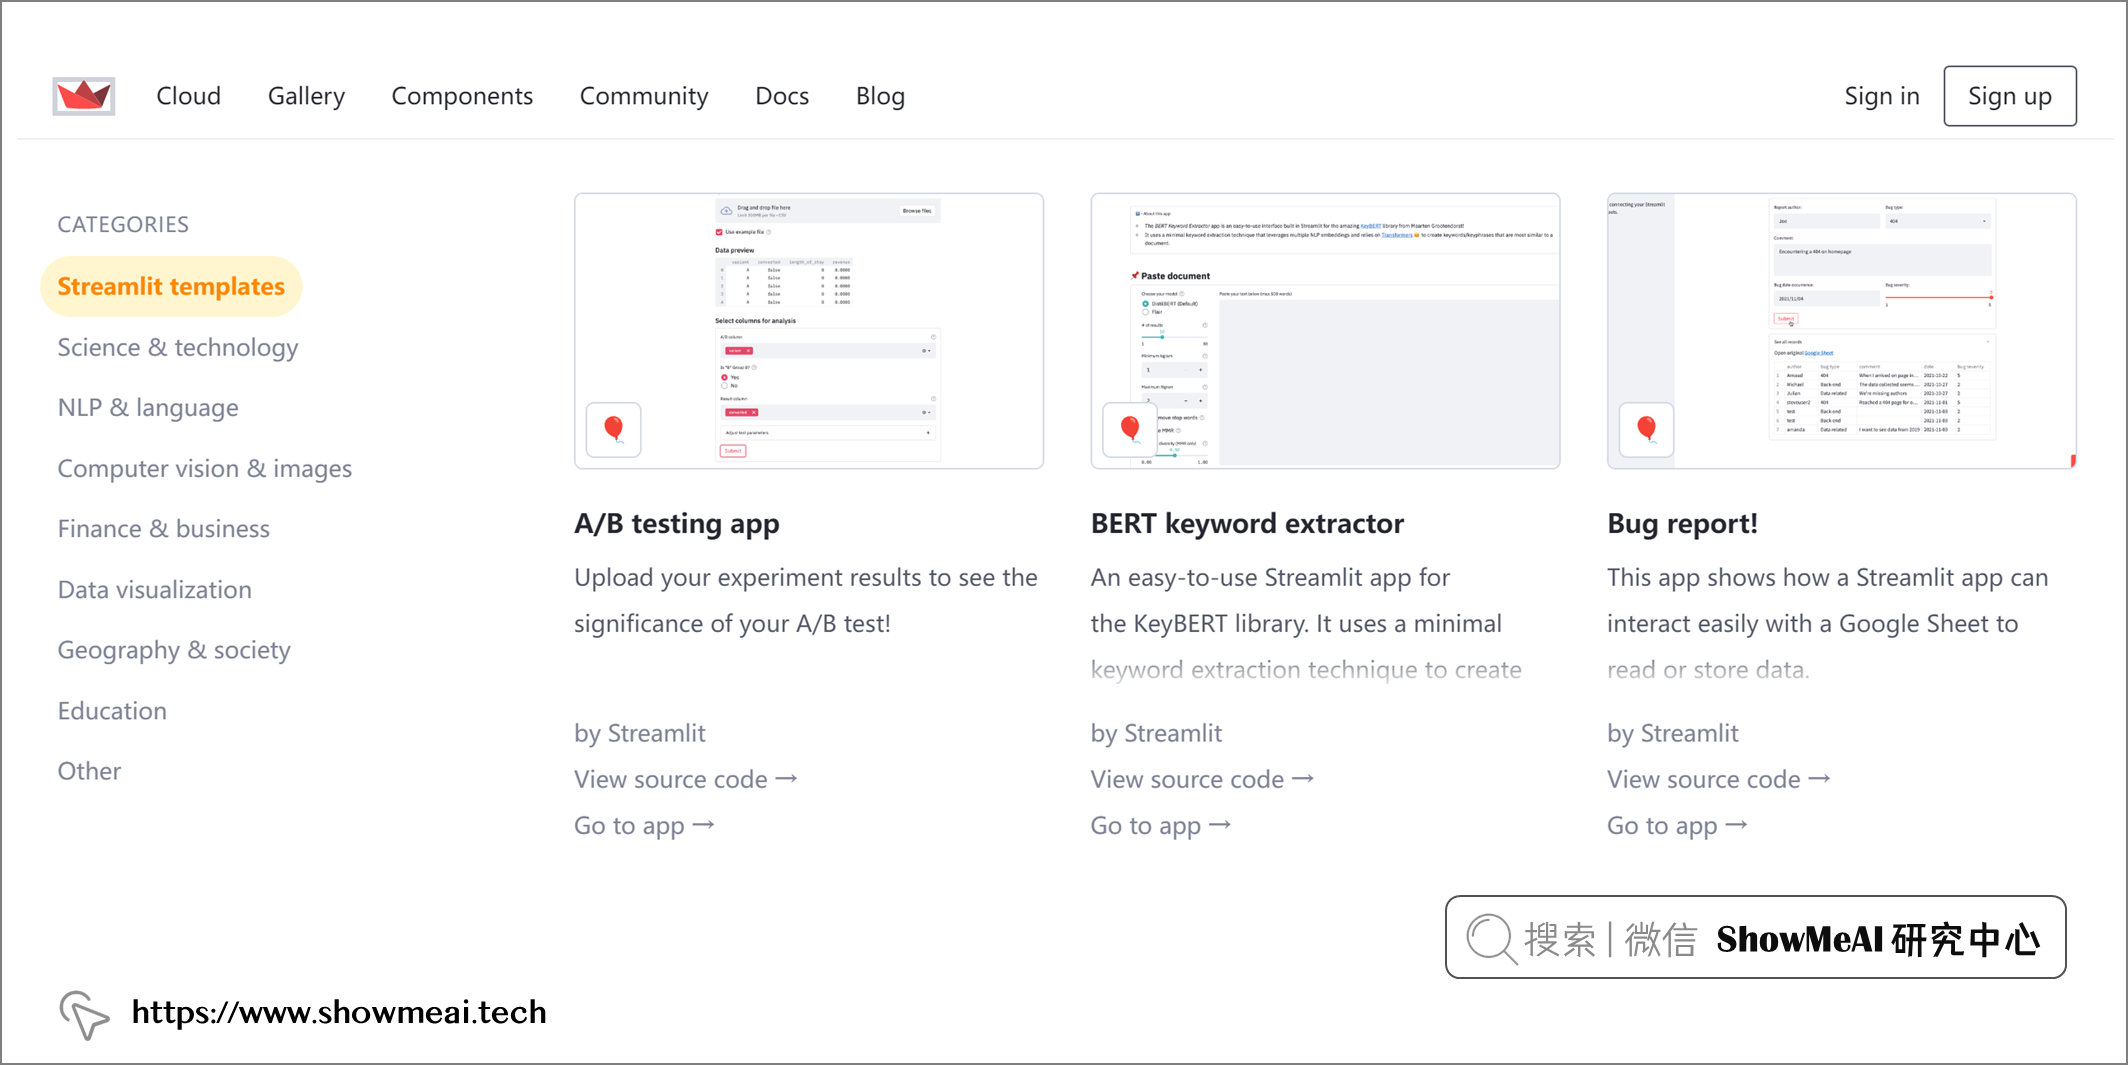Open the Data visualization category

point(155,590)
